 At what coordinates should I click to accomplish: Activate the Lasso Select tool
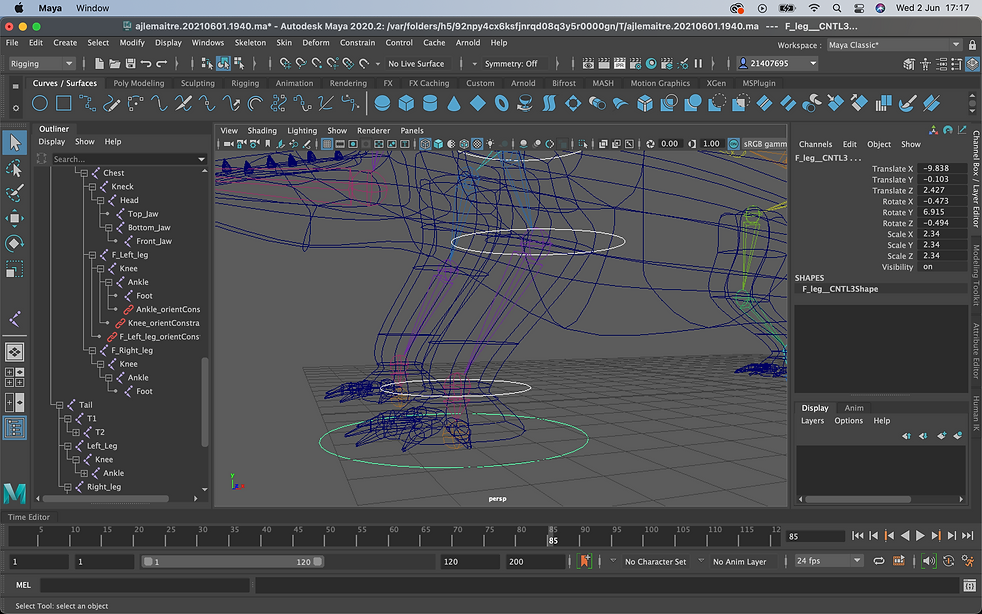tap(14, 168)
